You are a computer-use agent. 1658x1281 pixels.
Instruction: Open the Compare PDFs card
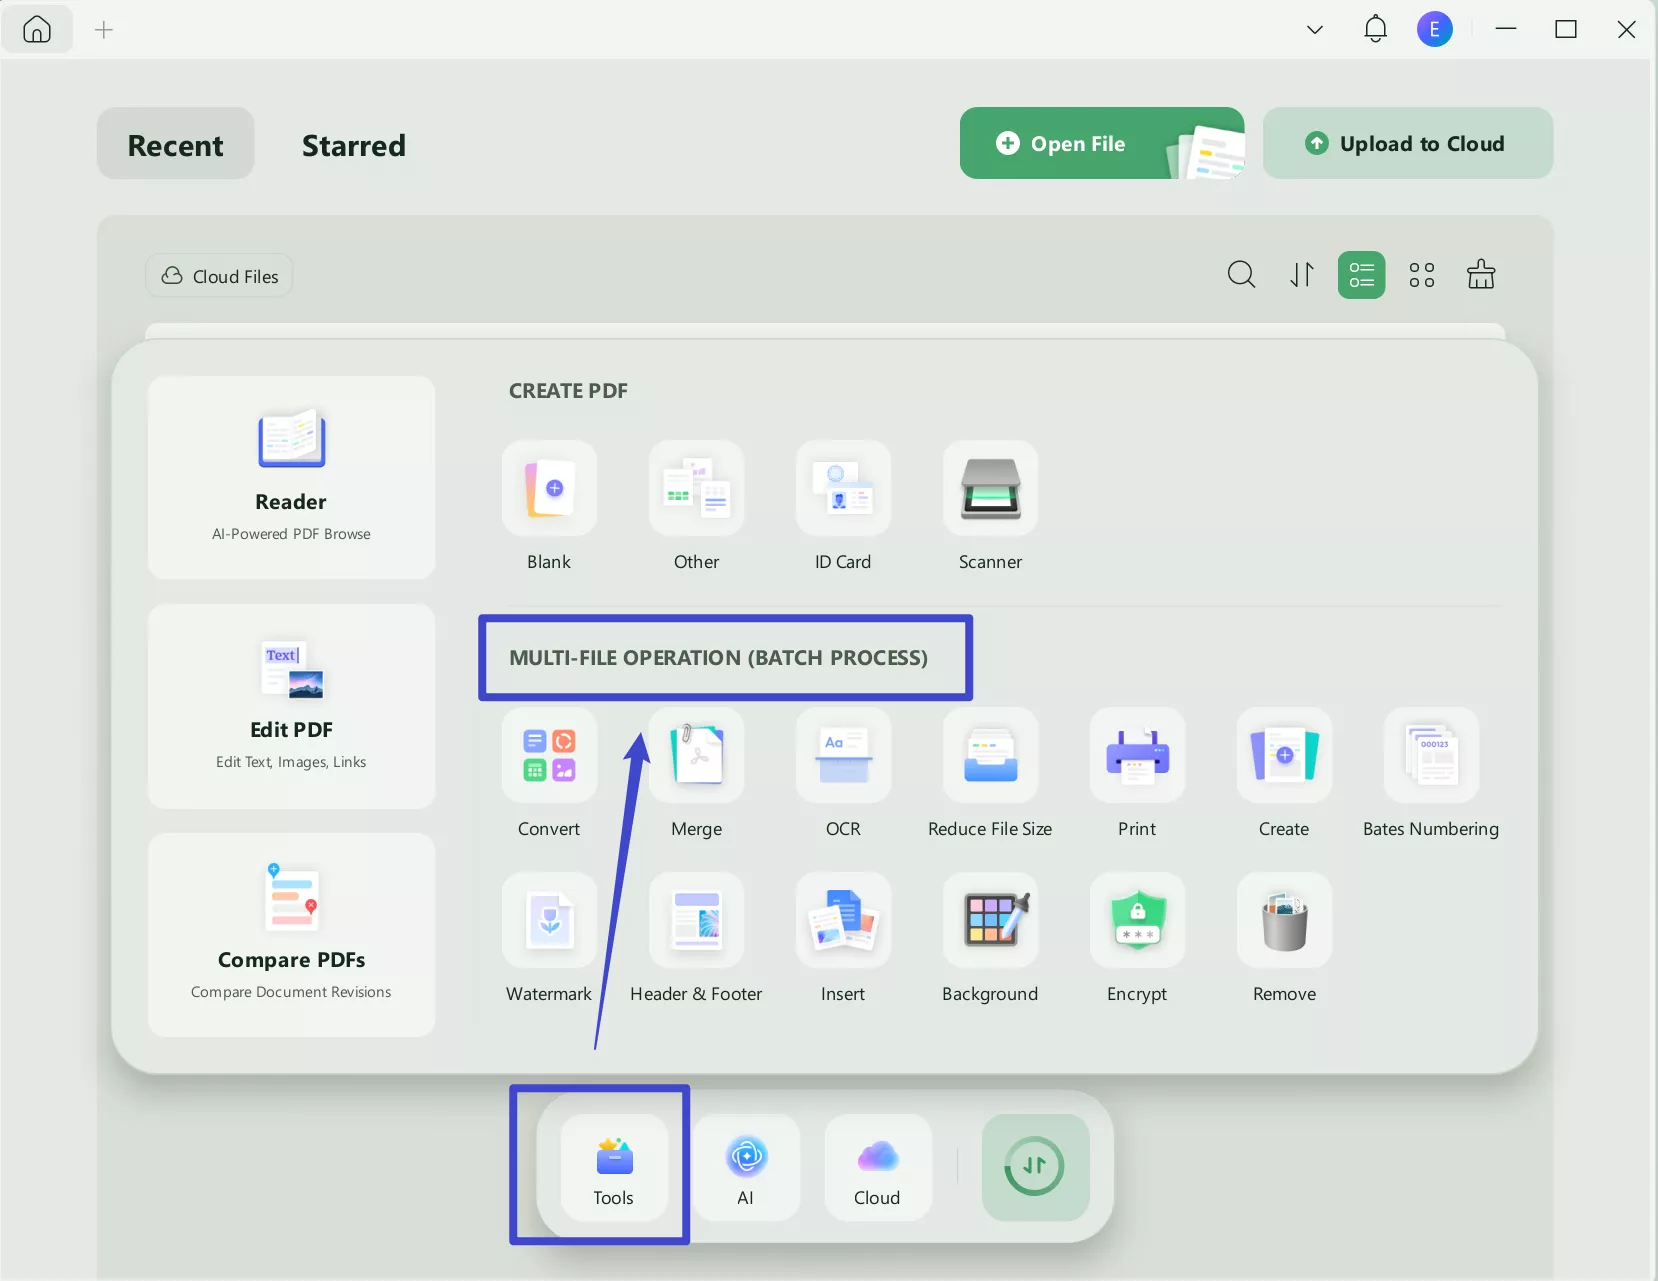point(291,935)
